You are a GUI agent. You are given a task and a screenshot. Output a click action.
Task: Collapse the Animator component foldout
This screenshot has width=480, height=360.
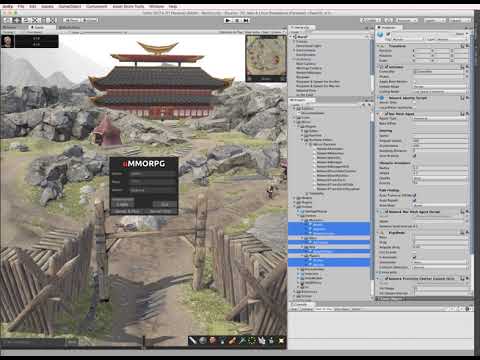(379, 67)
